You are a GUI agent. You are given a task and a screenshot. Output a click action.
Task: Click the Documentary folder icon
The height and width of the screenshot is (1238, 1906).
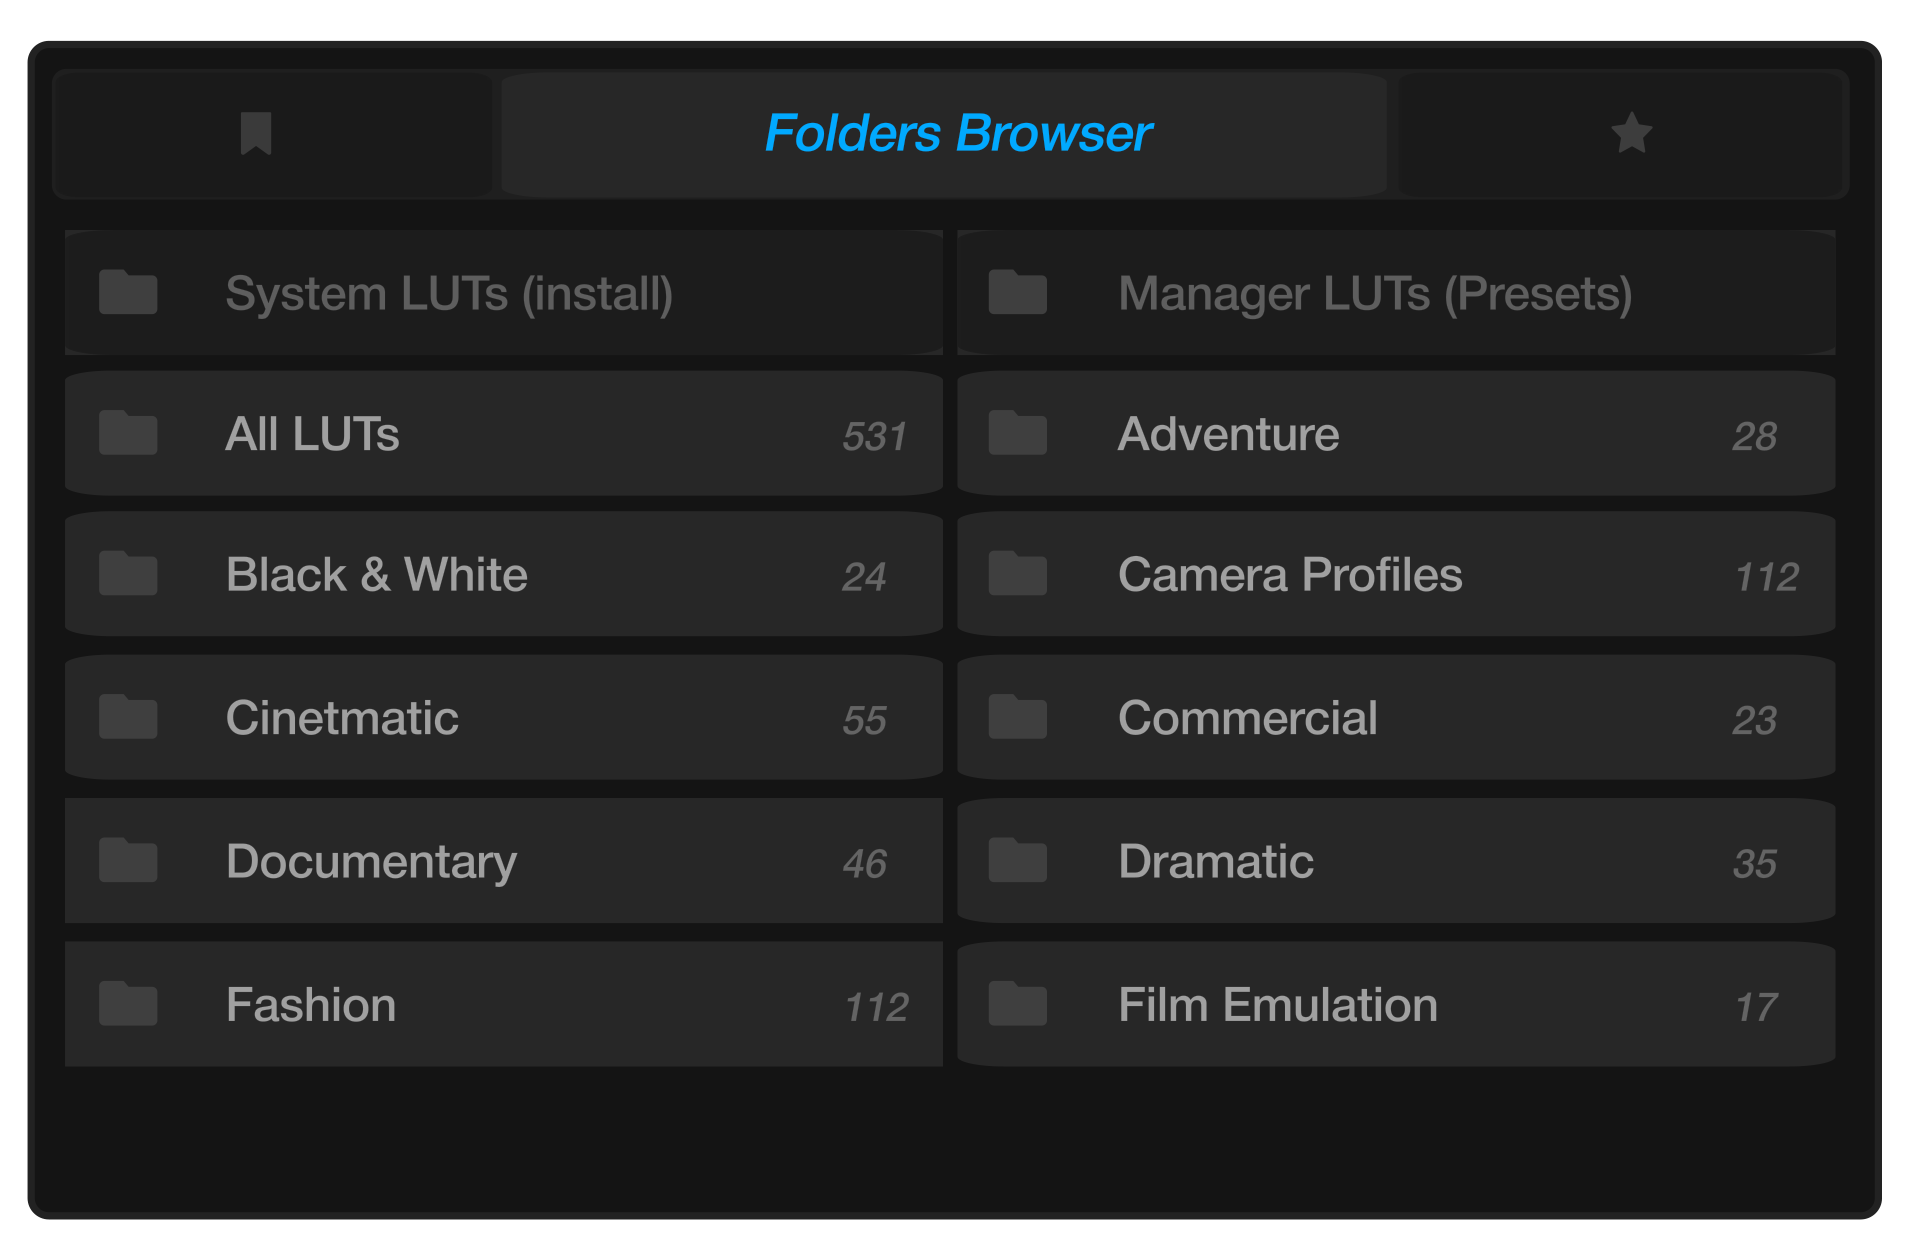[x=127, y=860]
